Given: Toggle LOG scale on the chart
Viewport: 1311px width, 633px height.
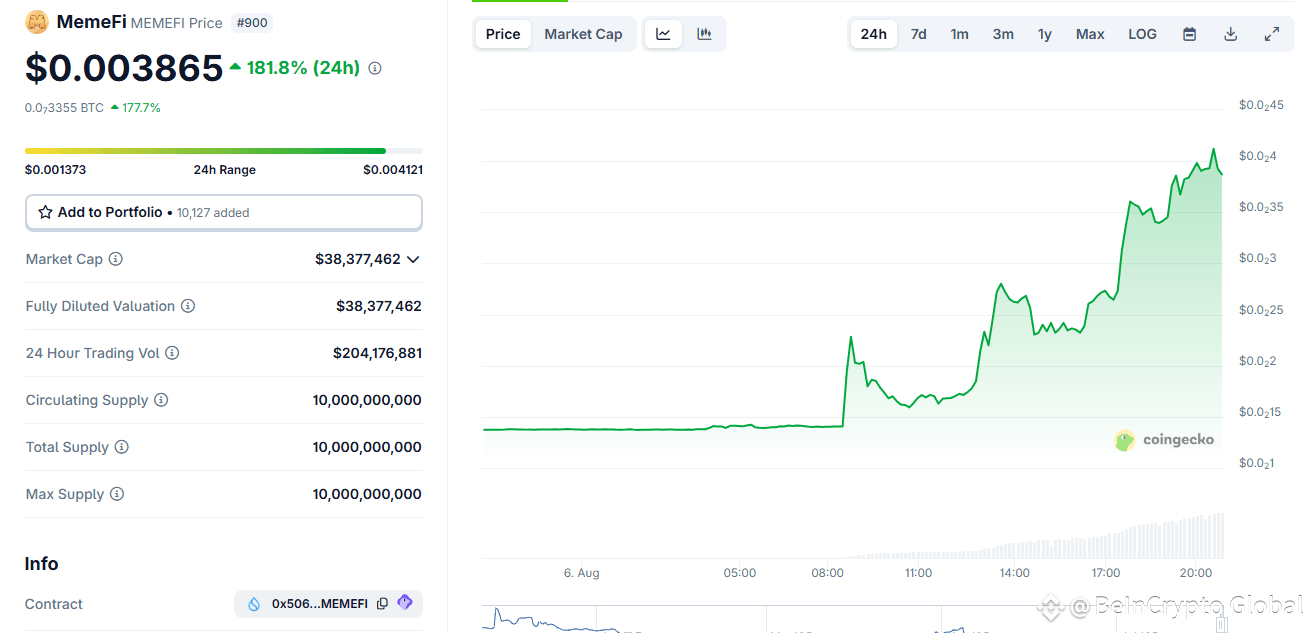Looking at the screenshot, I should click(x=1142, y=34).
